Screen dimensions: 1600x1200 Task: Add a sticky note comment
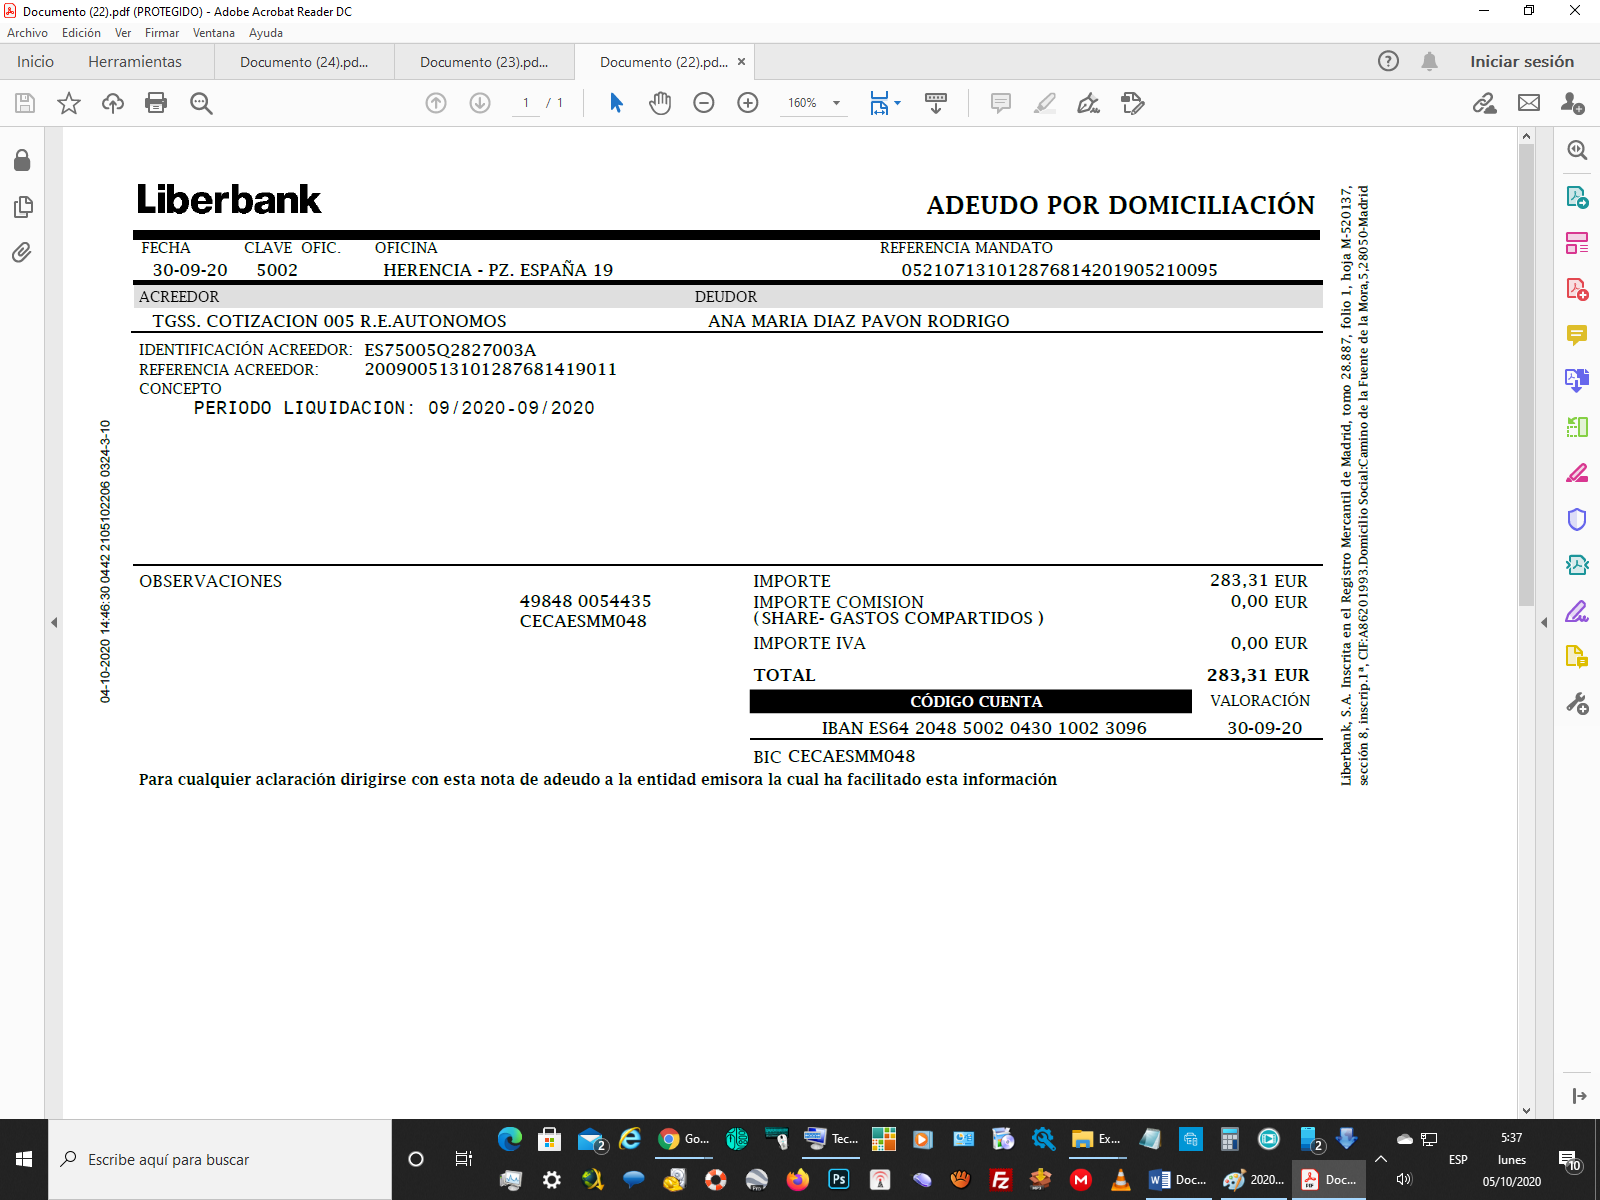click(x=1000, y=103)
